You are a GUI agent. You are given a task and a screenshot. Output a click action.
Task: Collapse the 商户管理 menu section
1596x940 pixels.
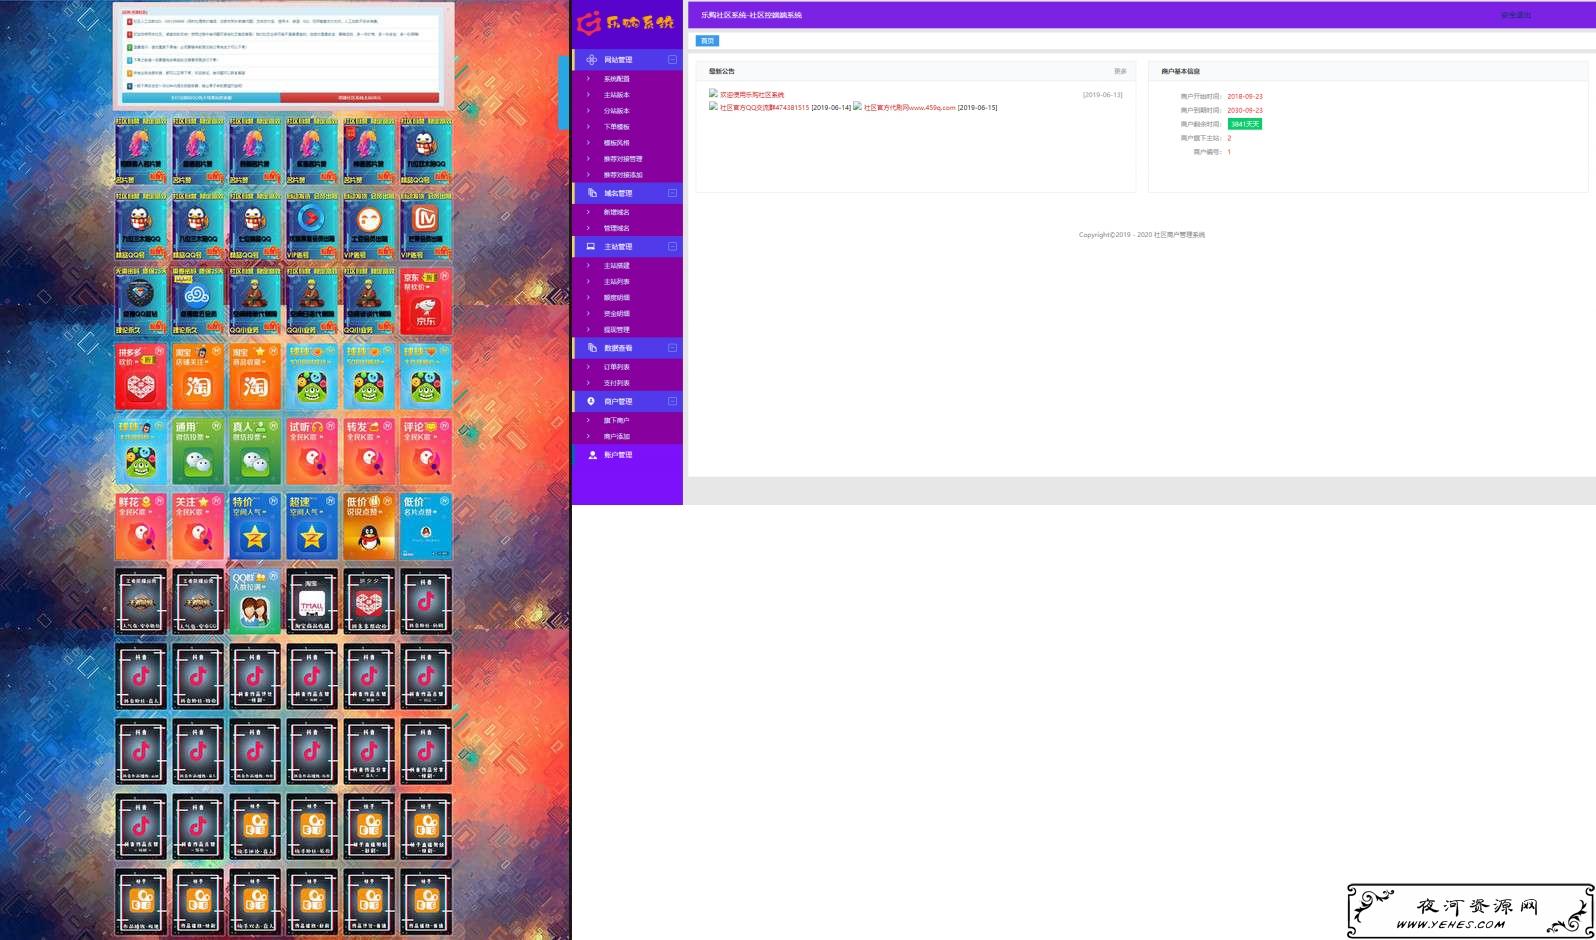click(672, 401)
